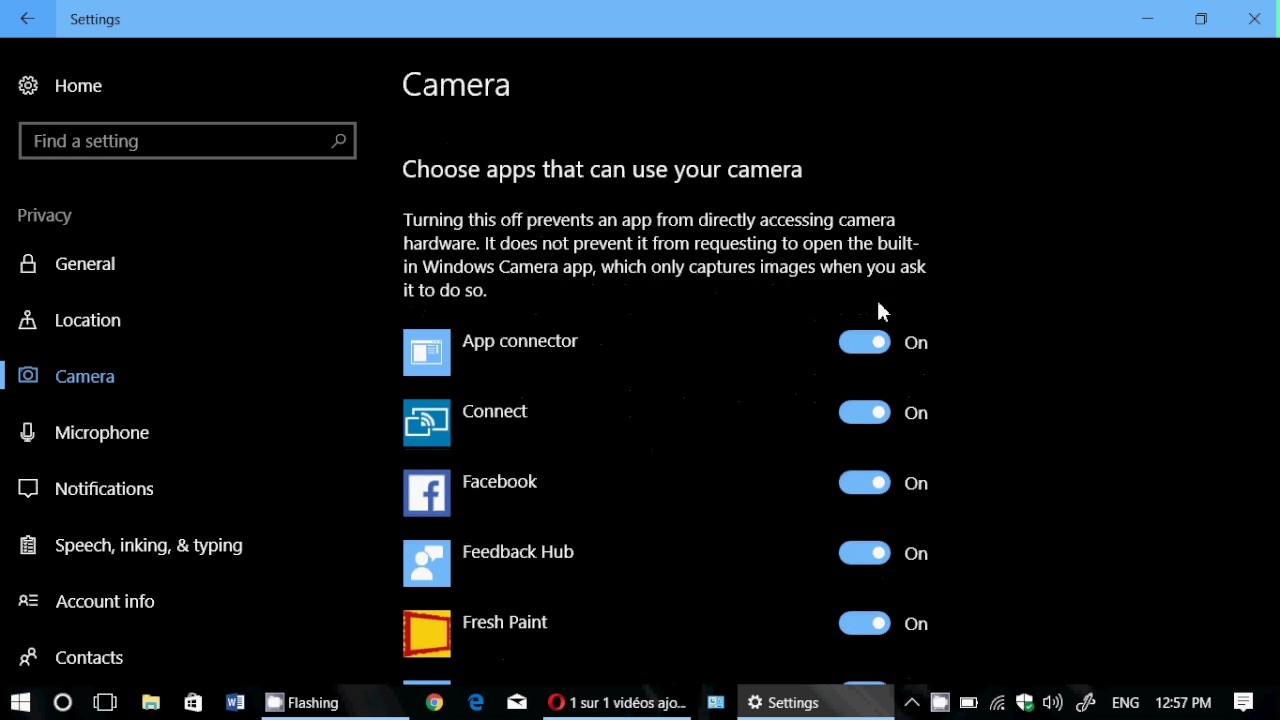
Task: Open File Explorer from the taskbar
Action: point(151,702)
